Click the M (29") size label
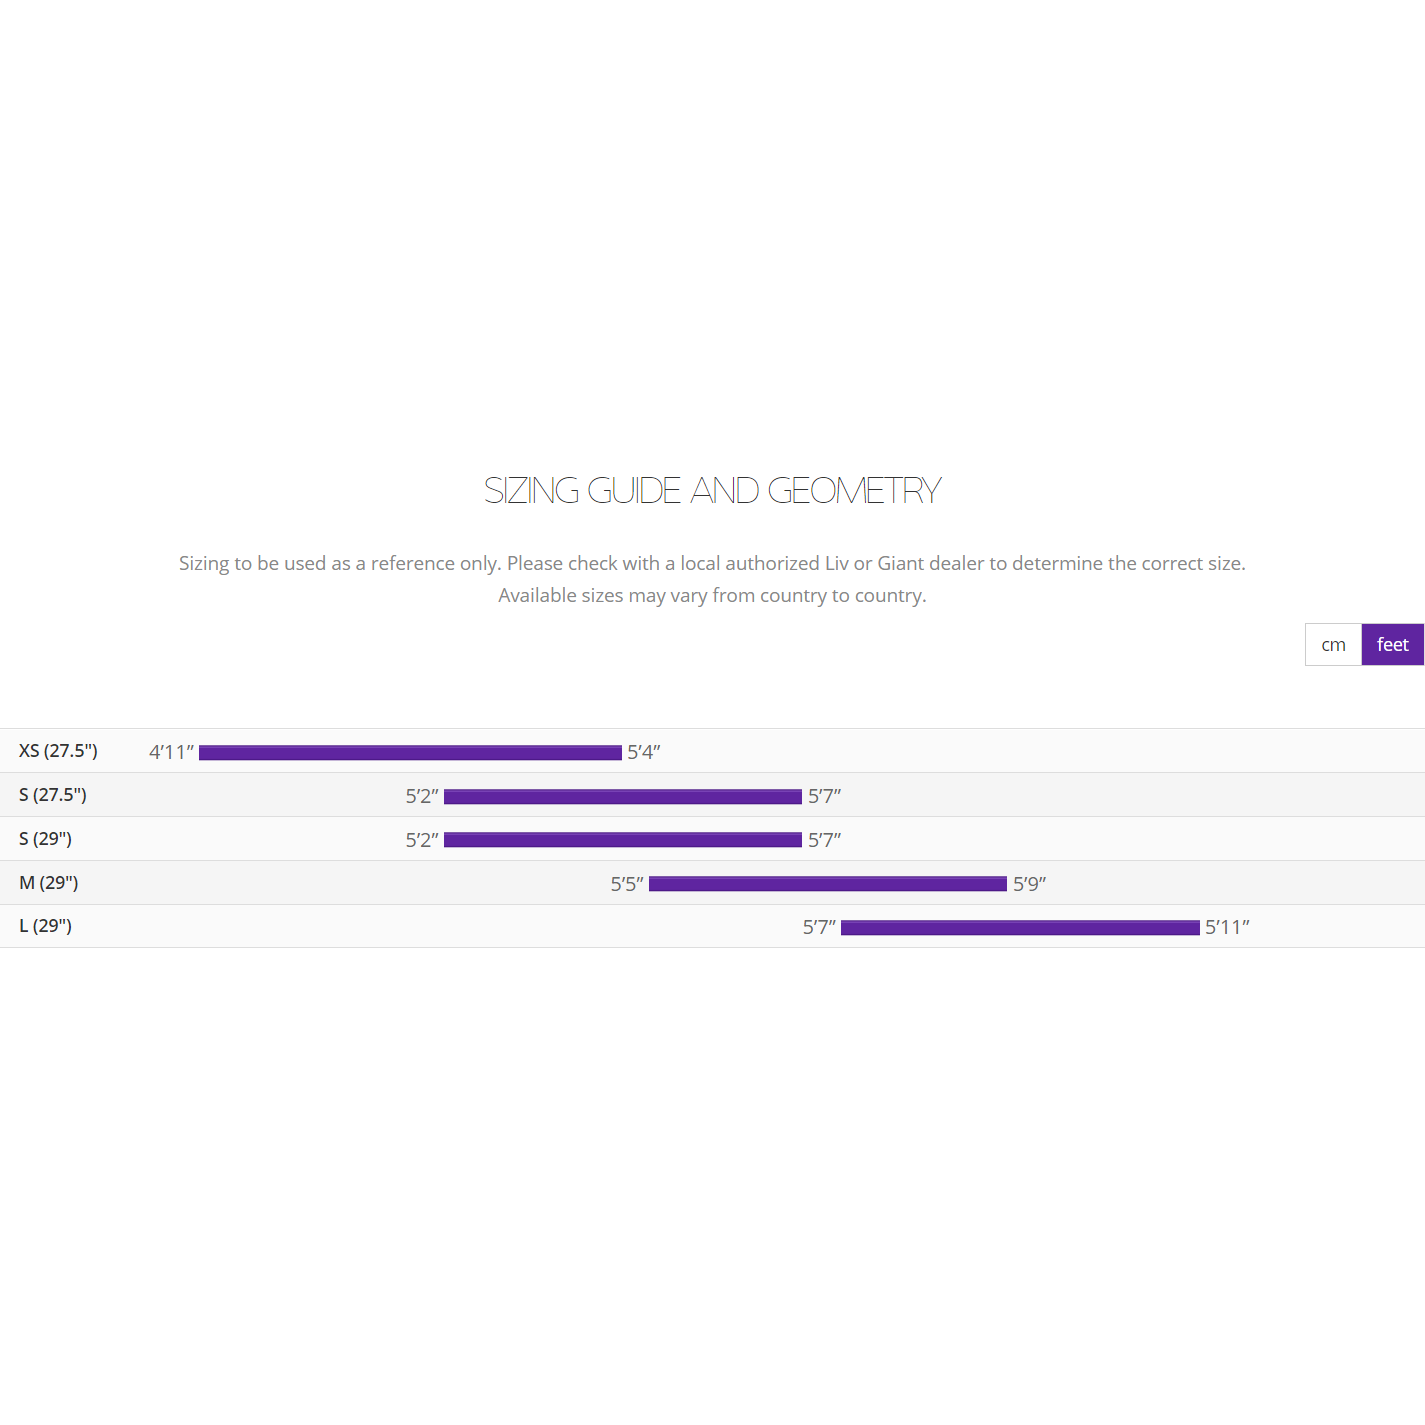Viewport: 1425px width, 1425px height. click(x=49, y=883)
